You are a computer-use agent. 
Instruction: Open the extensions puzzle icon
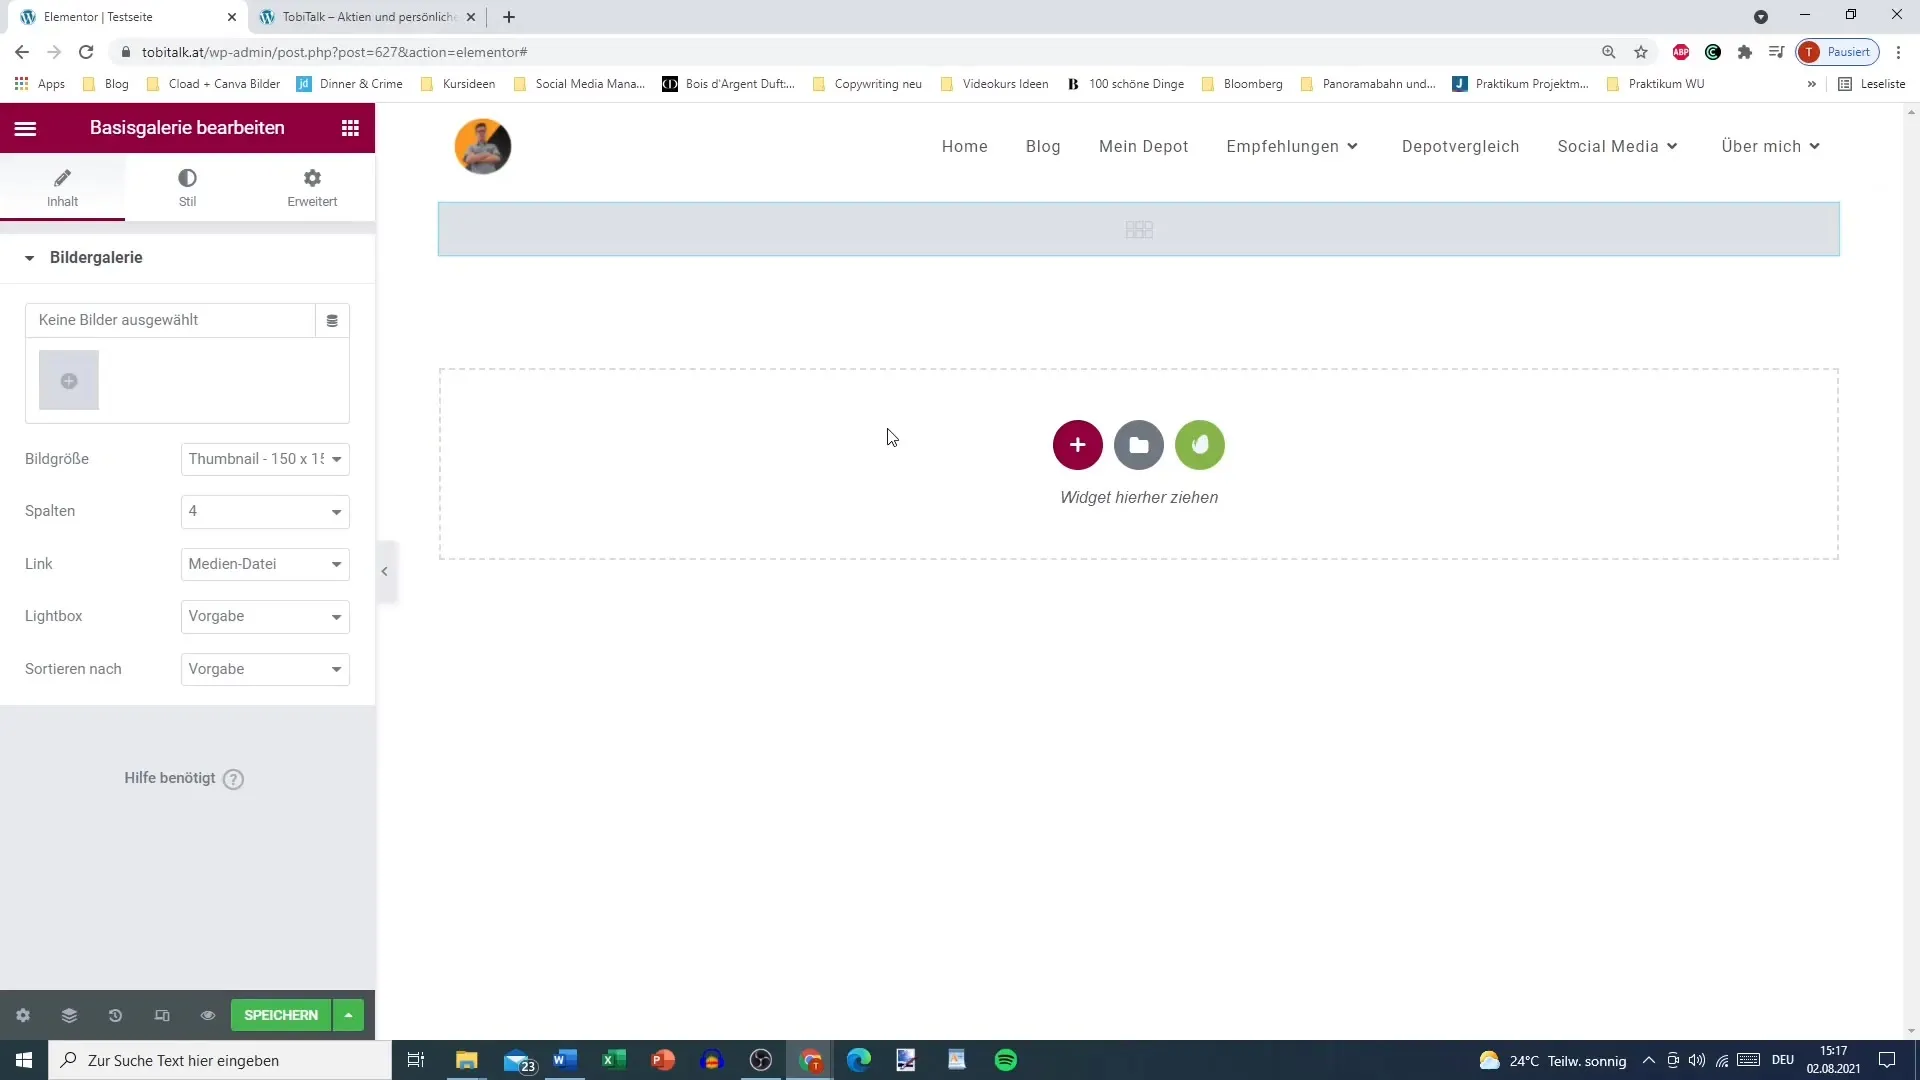point(1745,52)
